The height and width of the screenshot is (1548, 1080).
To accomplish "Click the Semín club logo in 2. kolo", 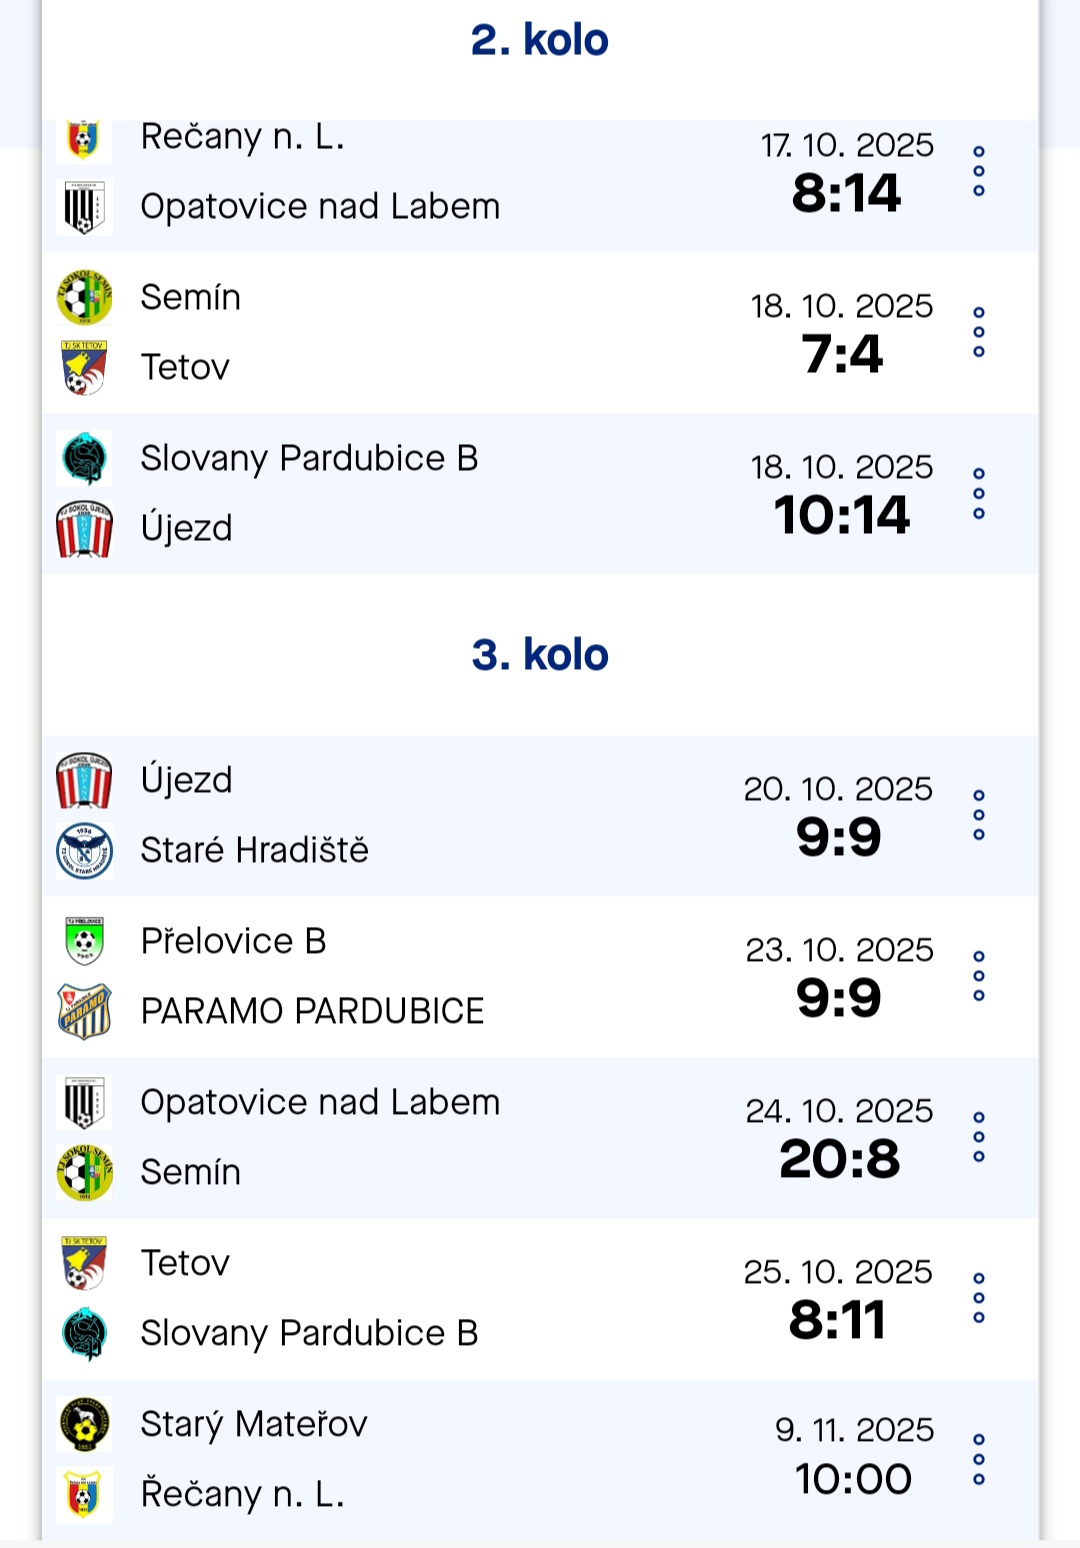I will 84,297.
